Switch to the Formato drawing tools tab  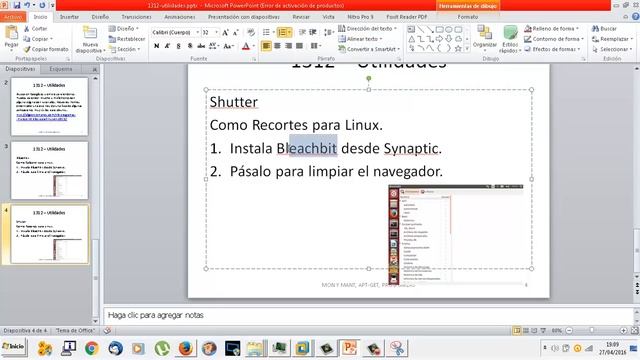[468, 17]
